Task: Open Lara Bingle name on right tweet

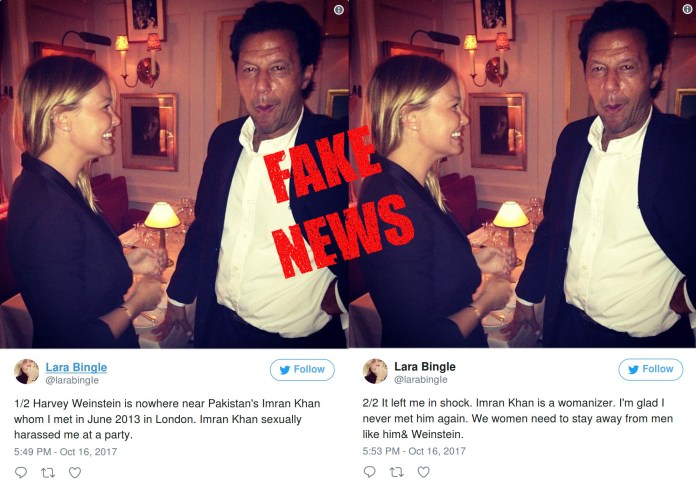Action: tap(425, 367)
